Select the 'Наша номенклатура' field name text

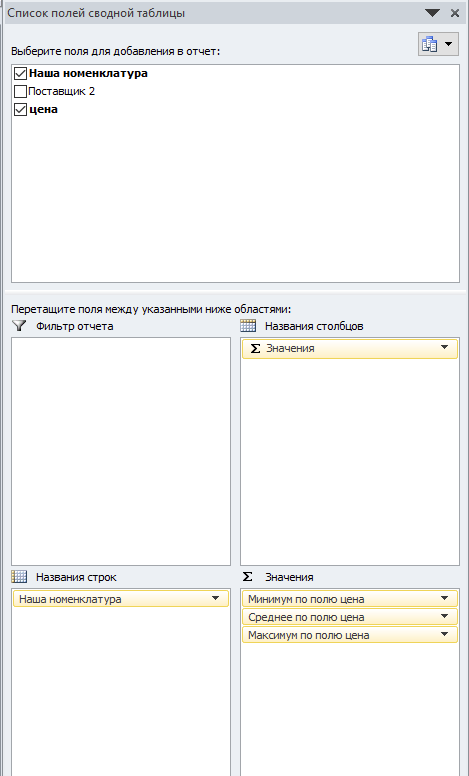click(88, 73)
